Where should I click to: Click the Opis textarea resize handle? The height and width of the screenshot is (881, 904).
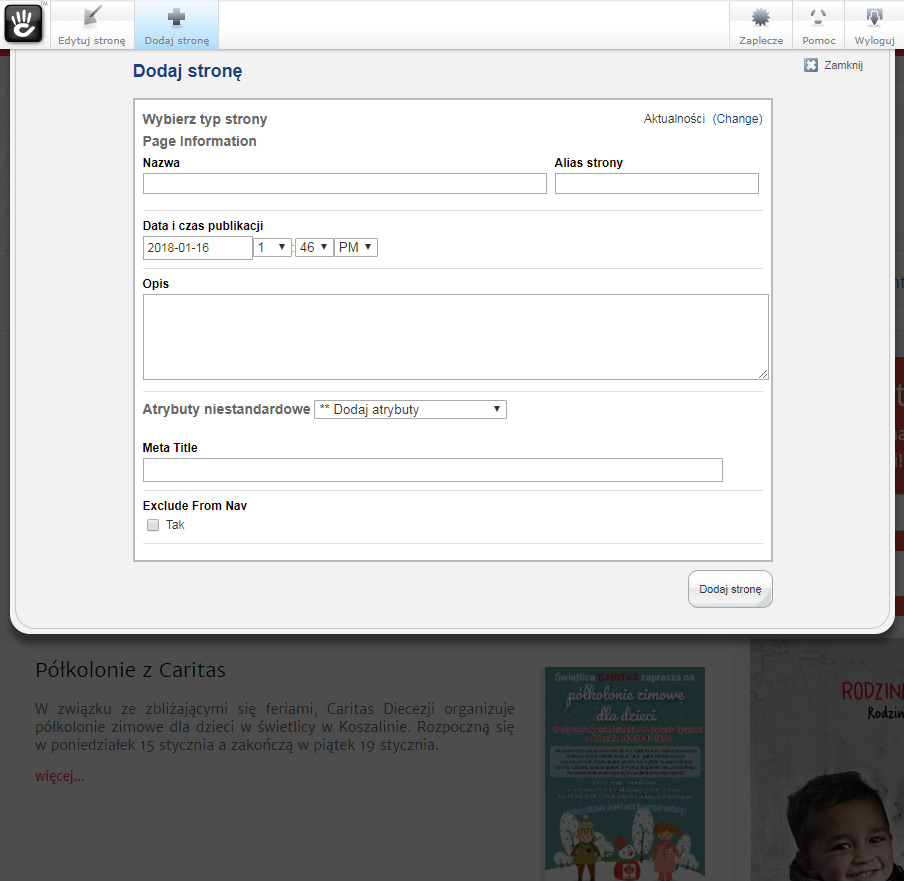point(763,374)
